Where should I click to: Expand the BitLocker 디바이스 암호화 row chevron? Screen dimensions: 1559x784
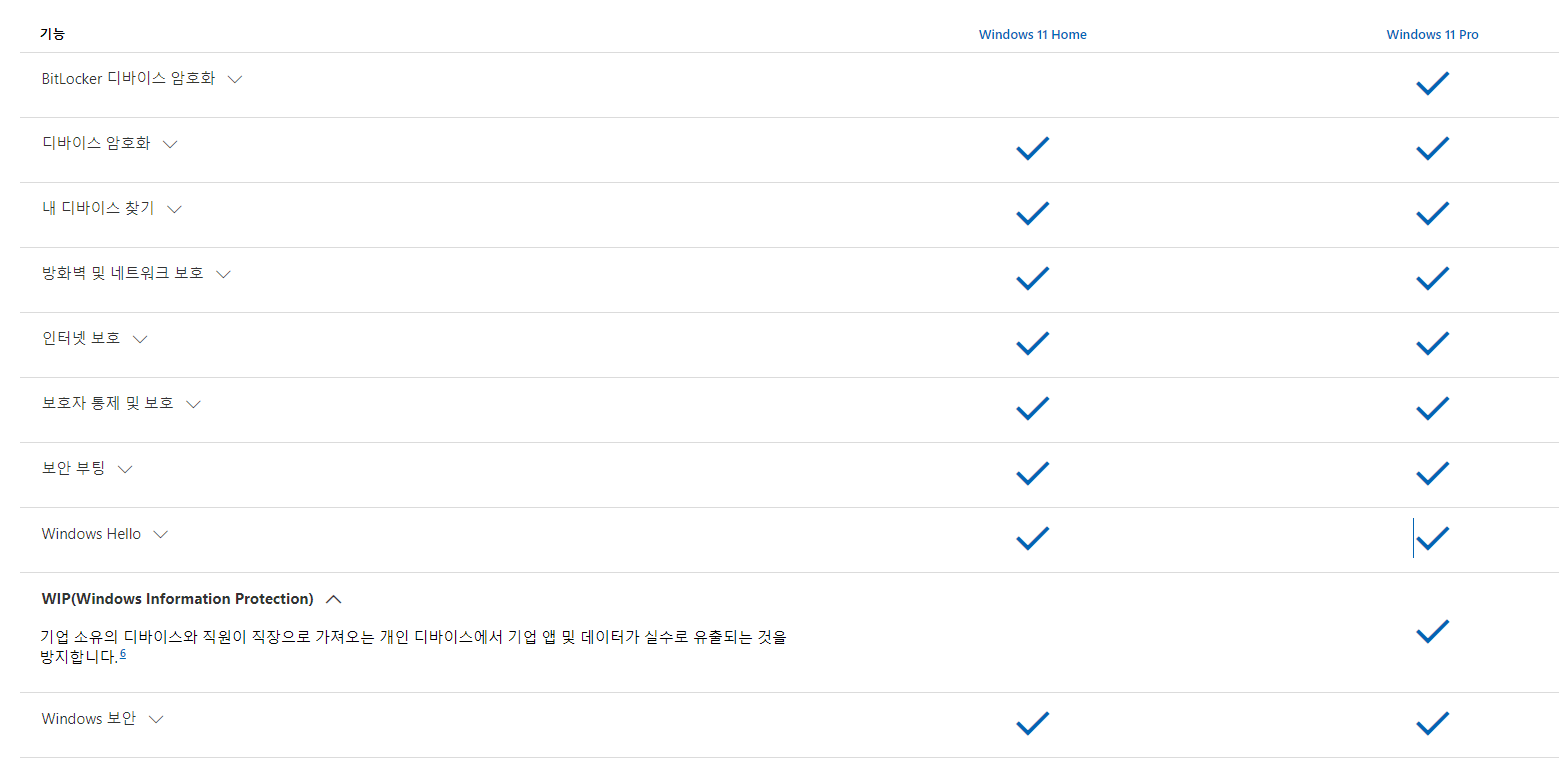click(x=235, y=79)
